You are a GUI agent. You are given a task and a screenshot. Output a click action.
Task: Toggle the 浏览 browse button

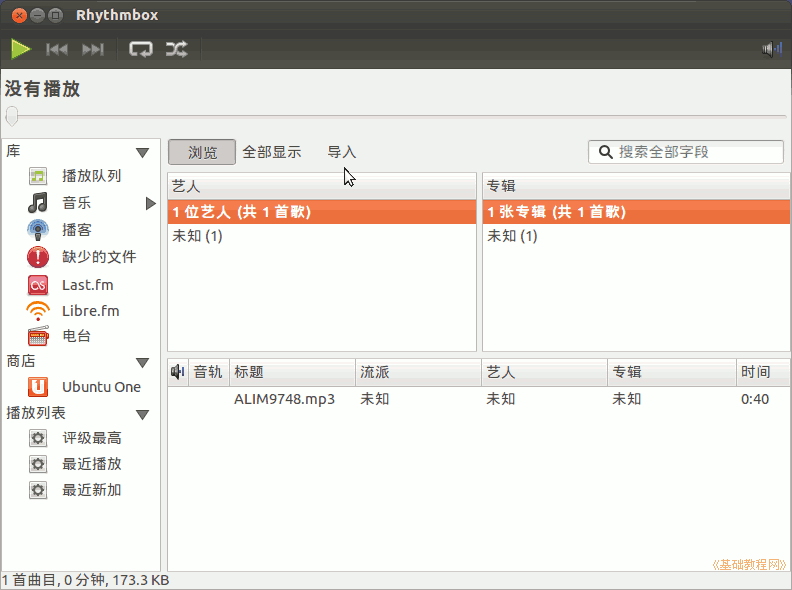tap(202, 152)
